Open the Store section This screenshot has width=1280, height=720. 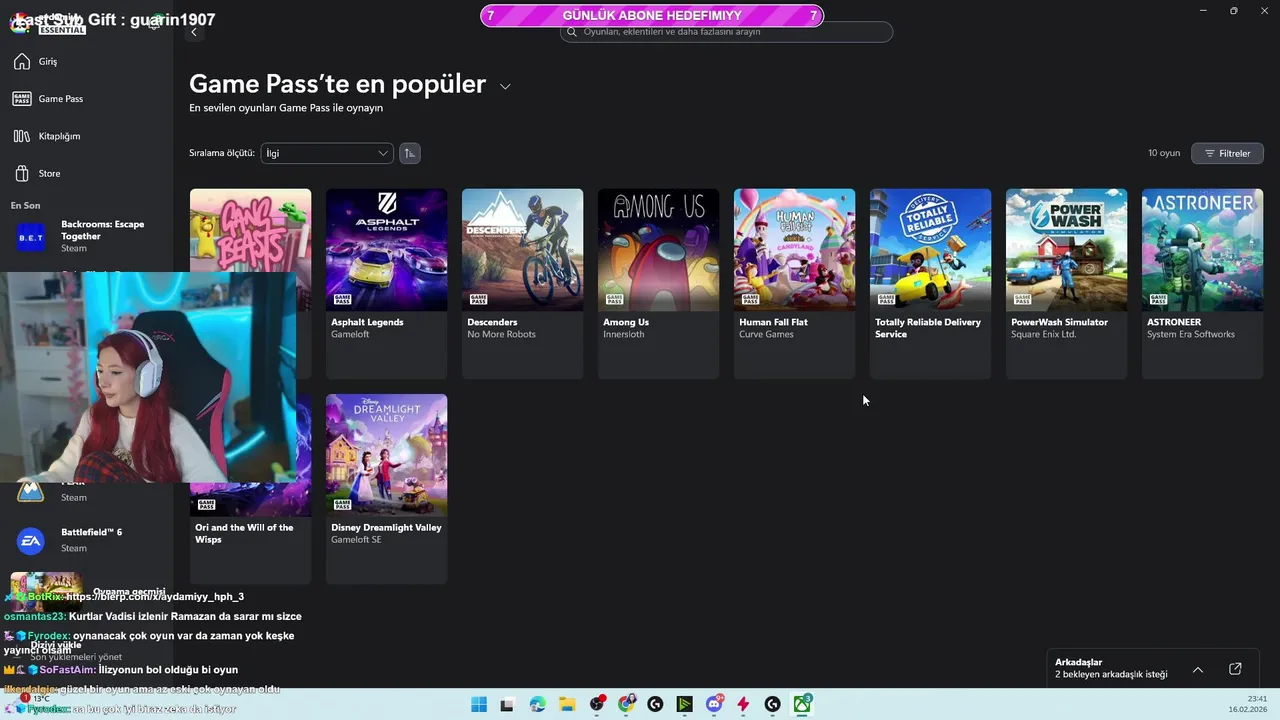click(37, 173)
